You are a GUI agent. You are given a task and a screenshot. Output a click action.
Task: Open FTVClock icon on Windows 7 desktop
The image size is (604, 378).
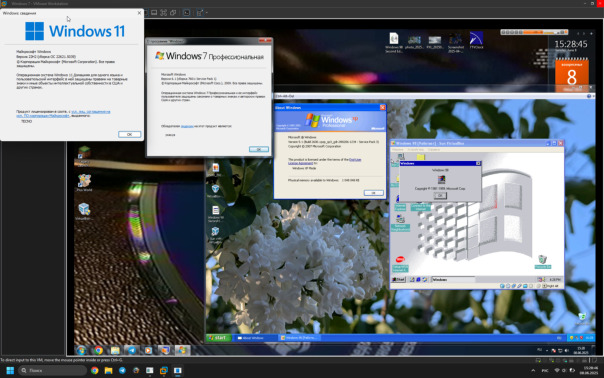[x=476, y=41]
